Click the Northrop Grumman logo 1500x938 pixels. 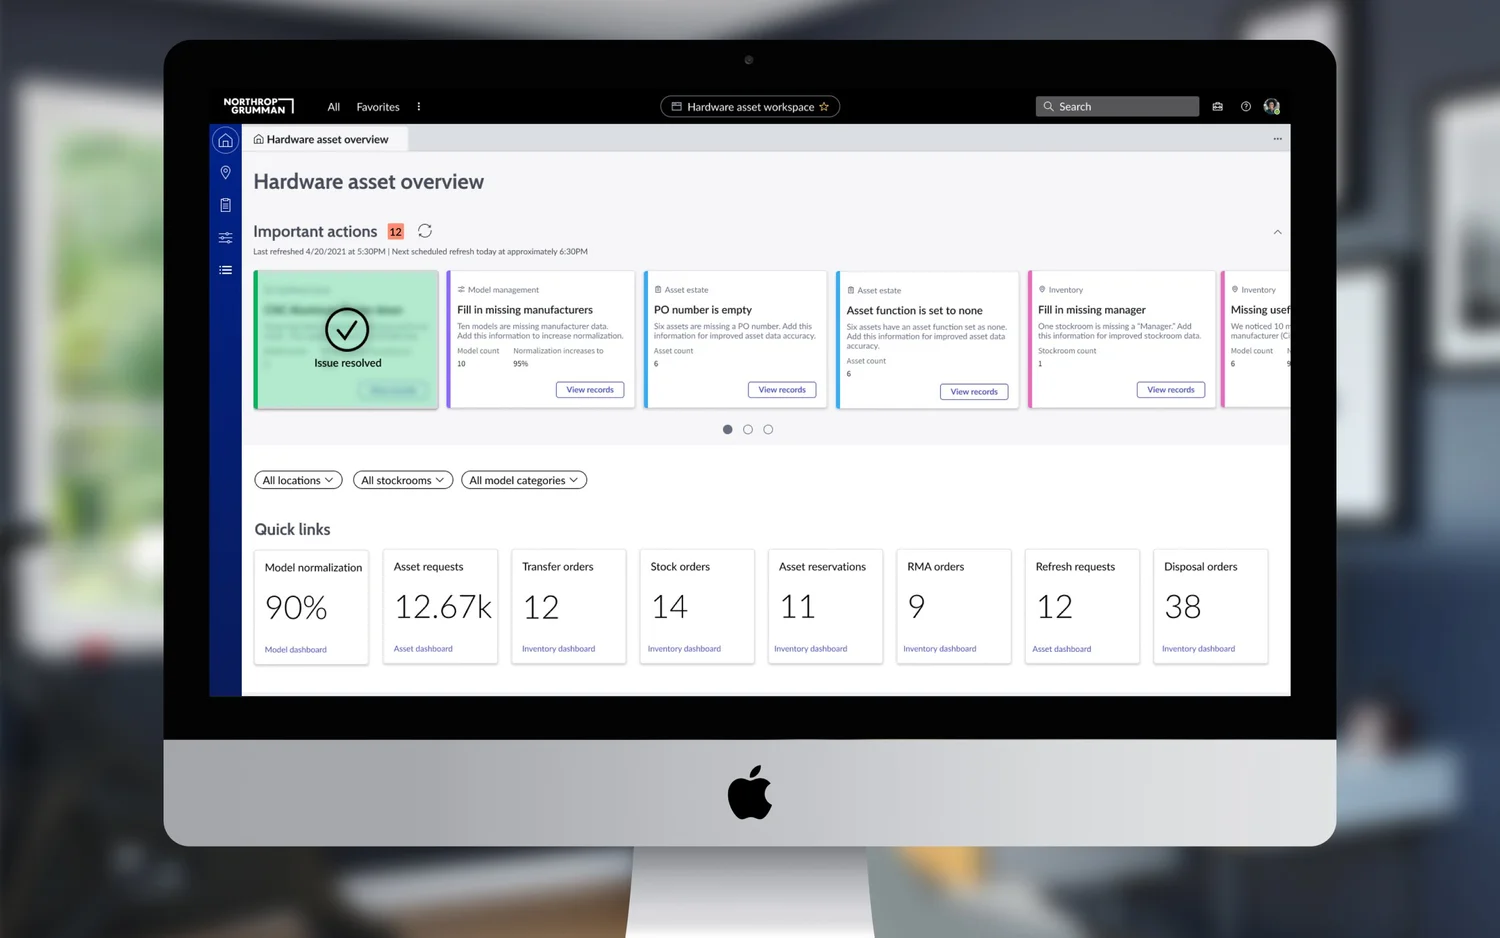click(258, 106)
